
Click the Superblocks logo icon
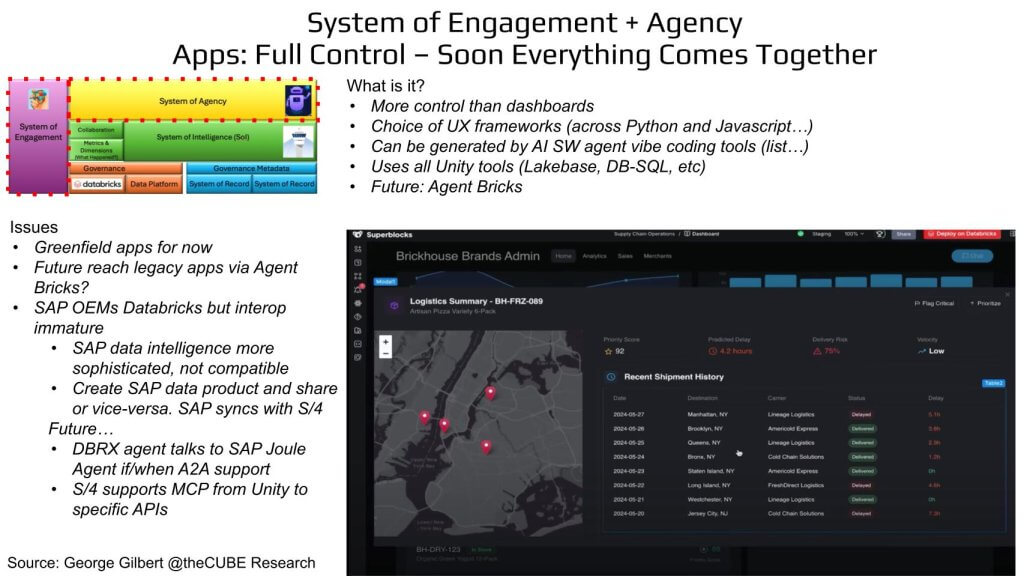coord(357,234)
